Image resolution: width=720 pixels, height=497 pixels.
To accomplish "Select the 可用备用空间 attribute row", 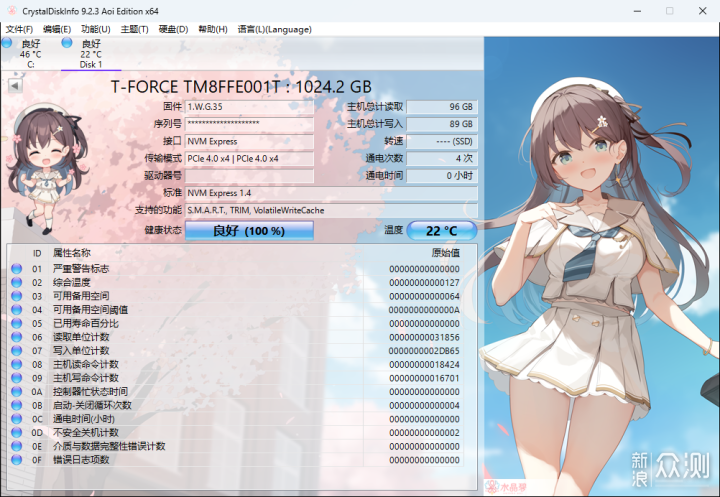I will [x=236, y=296].
